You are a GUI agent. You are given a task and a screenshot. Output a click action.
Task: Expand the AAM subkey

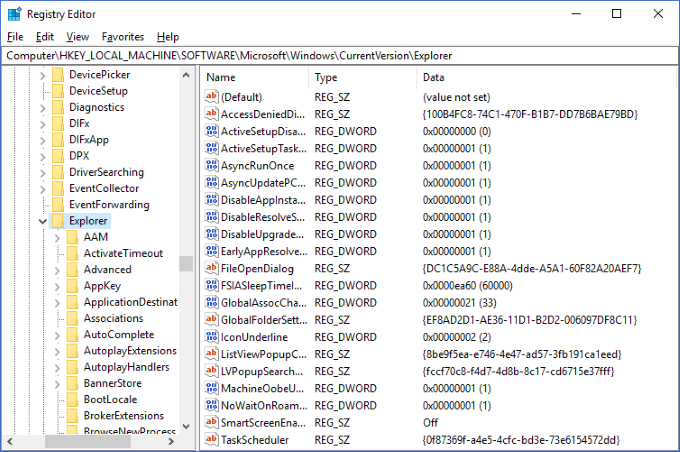(57, 238)
